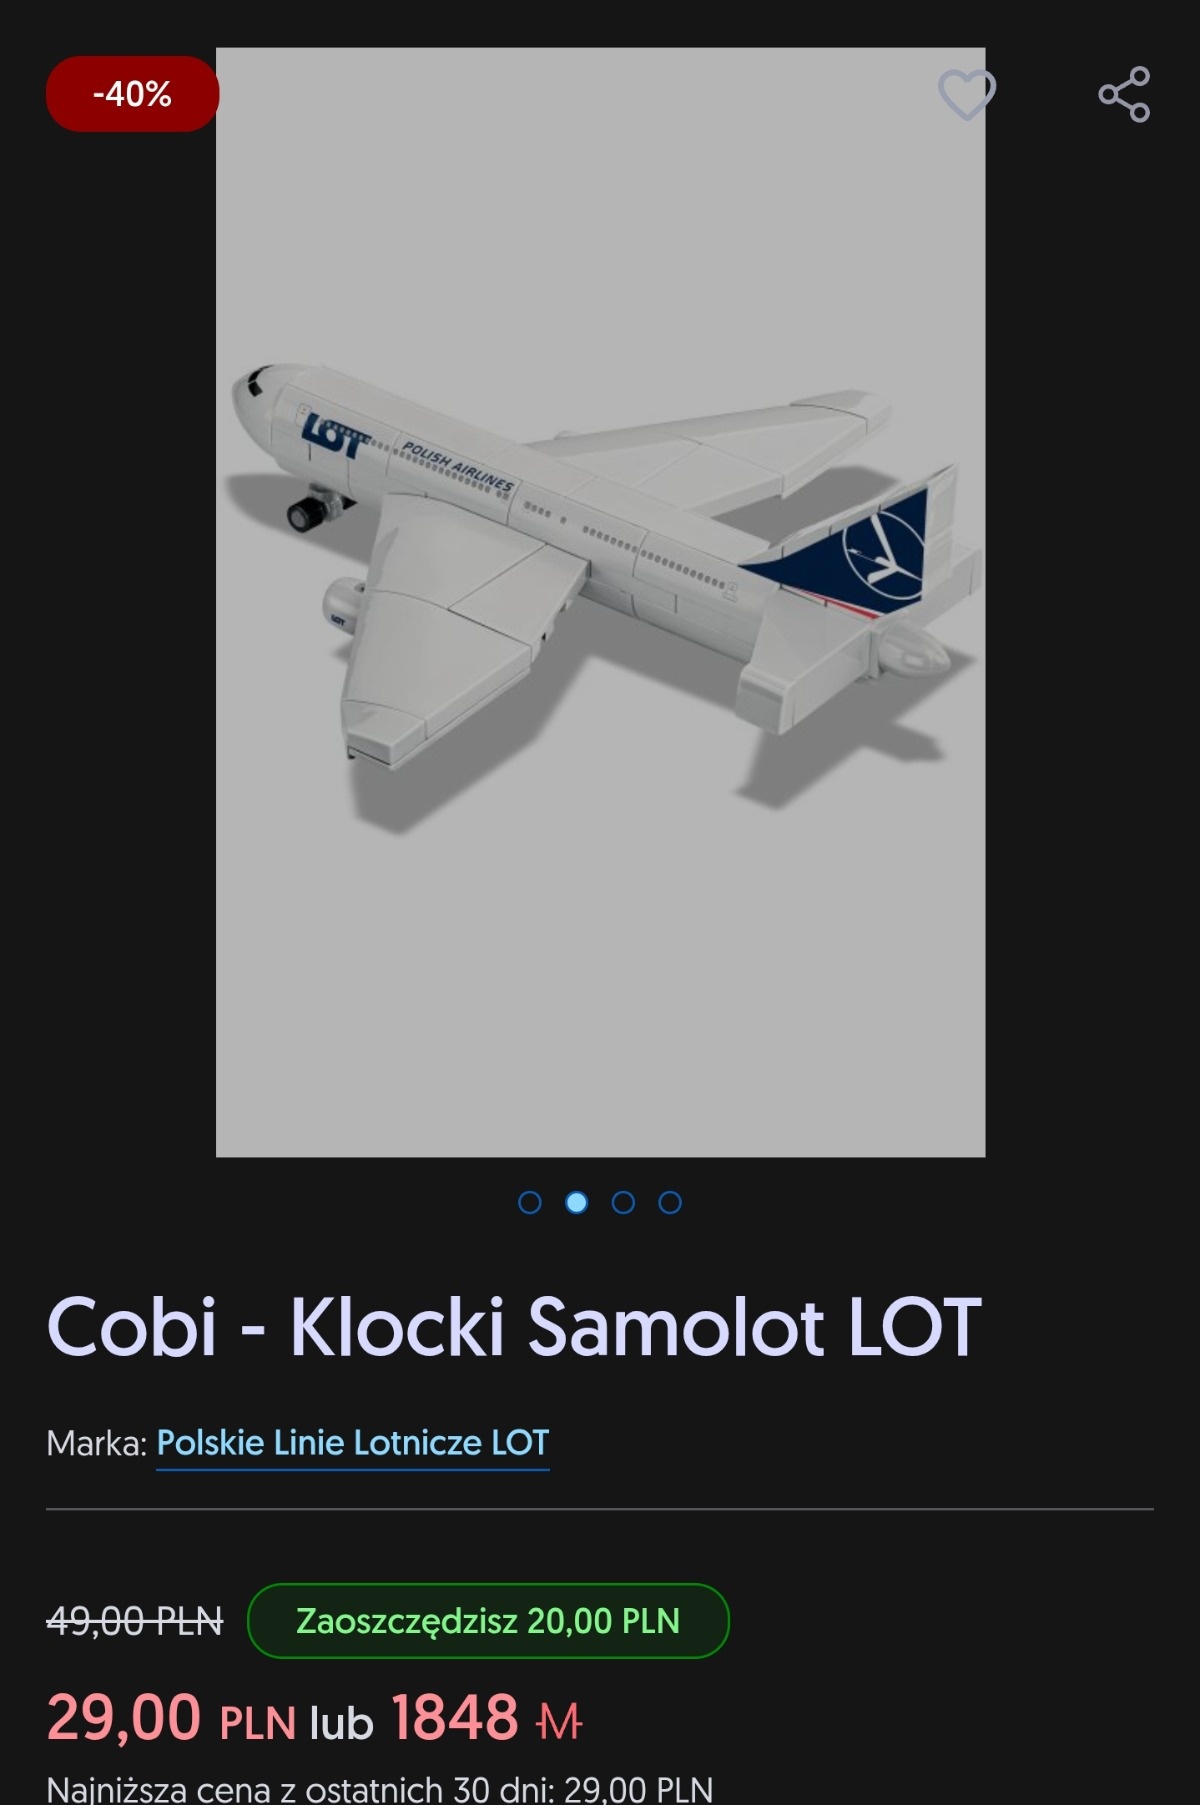Screen dimensions: 1200x1805
Task: Jump to the fourth carousel image dot
Action: point(670,1202)
